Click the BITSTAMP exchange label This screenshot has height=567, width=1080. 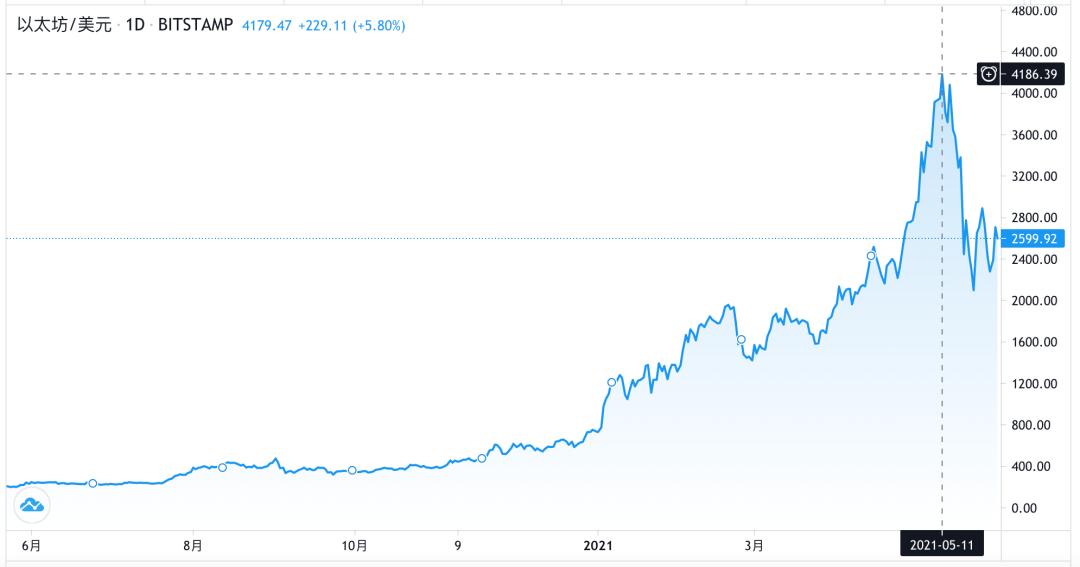pos(196,25)
